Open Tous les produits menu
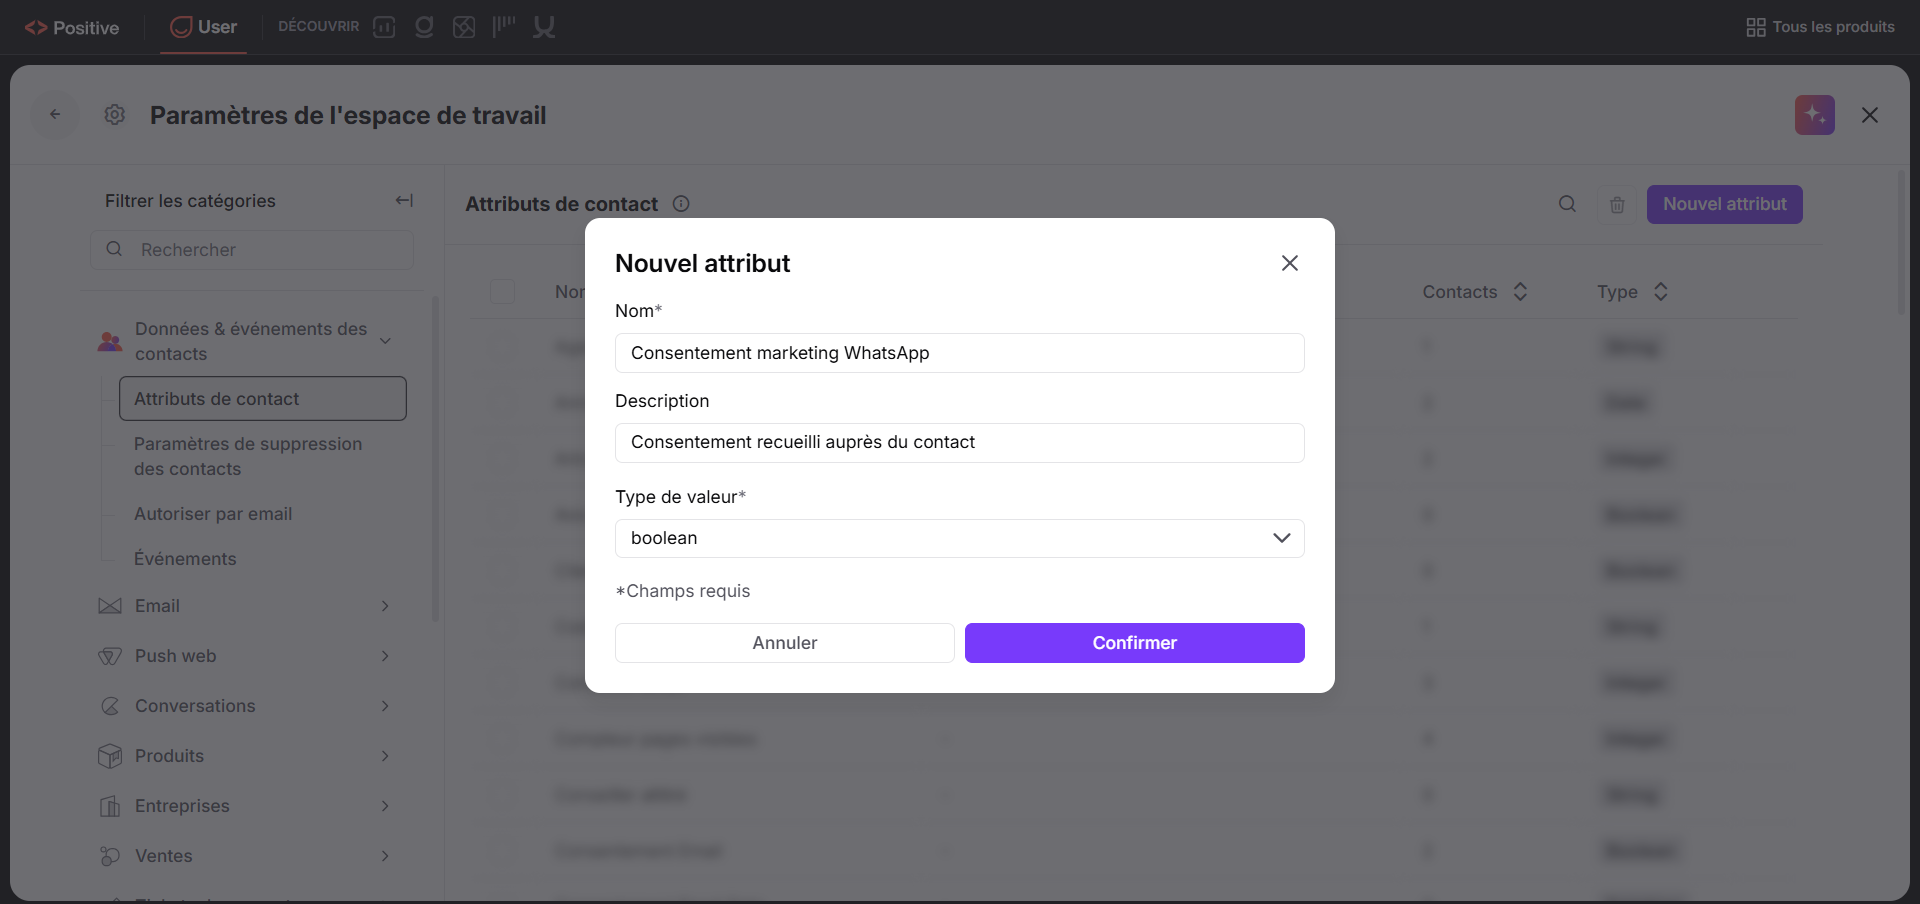 click(1820, 27)
